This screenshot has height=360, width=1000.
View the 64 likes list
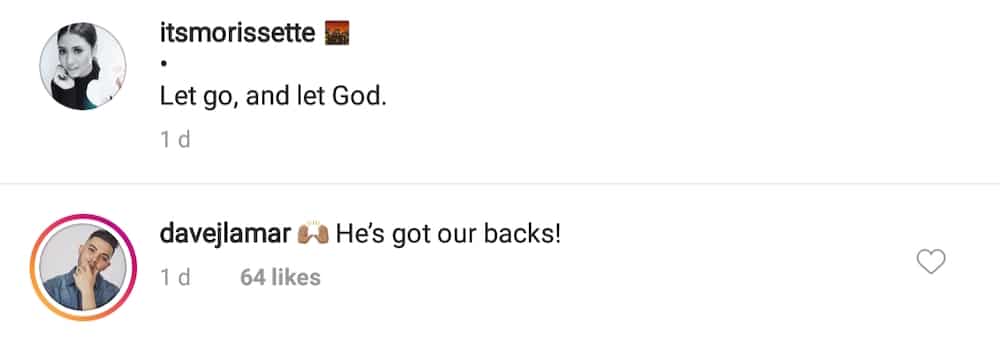pyautogui.click(x=280, y=278)
